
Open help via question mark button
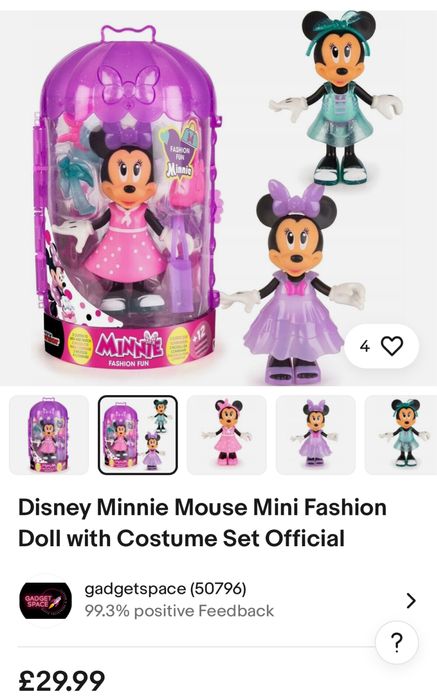coord(396,642)
